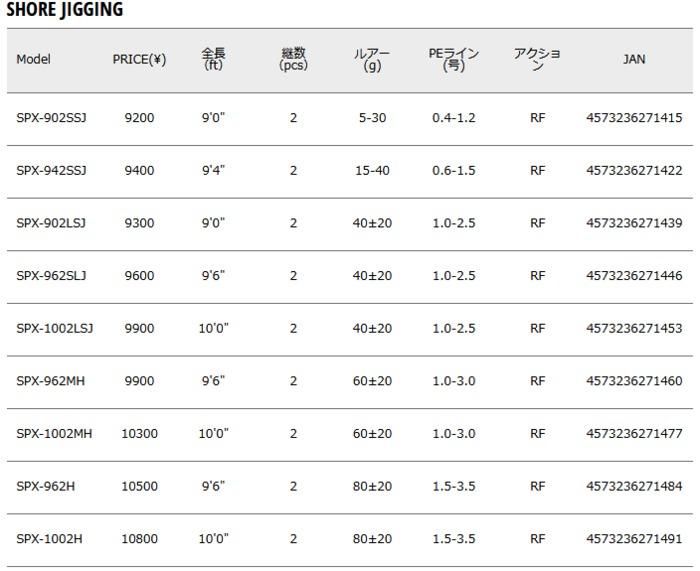Click JAN code 4573236271491
This screenshot has height=571, width=700.
(634, 539)
